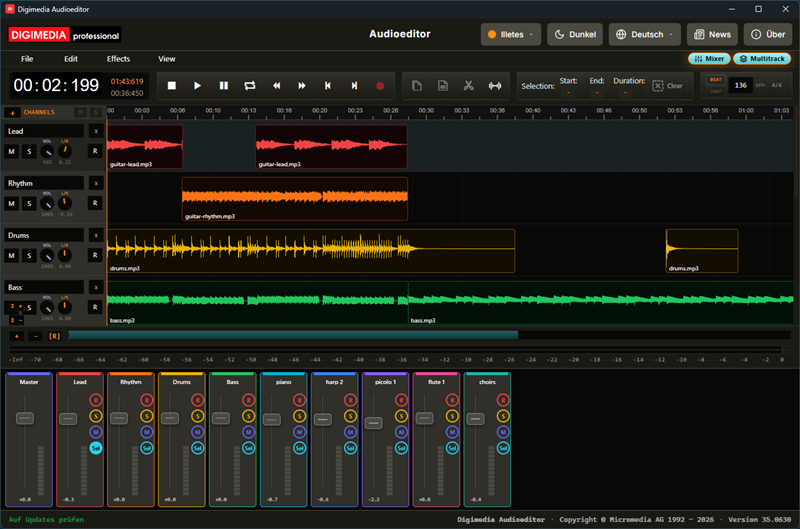The width and height of the screenshot is (800, 529).
Task: Click the Master channel fader
Action: point(24,418)
